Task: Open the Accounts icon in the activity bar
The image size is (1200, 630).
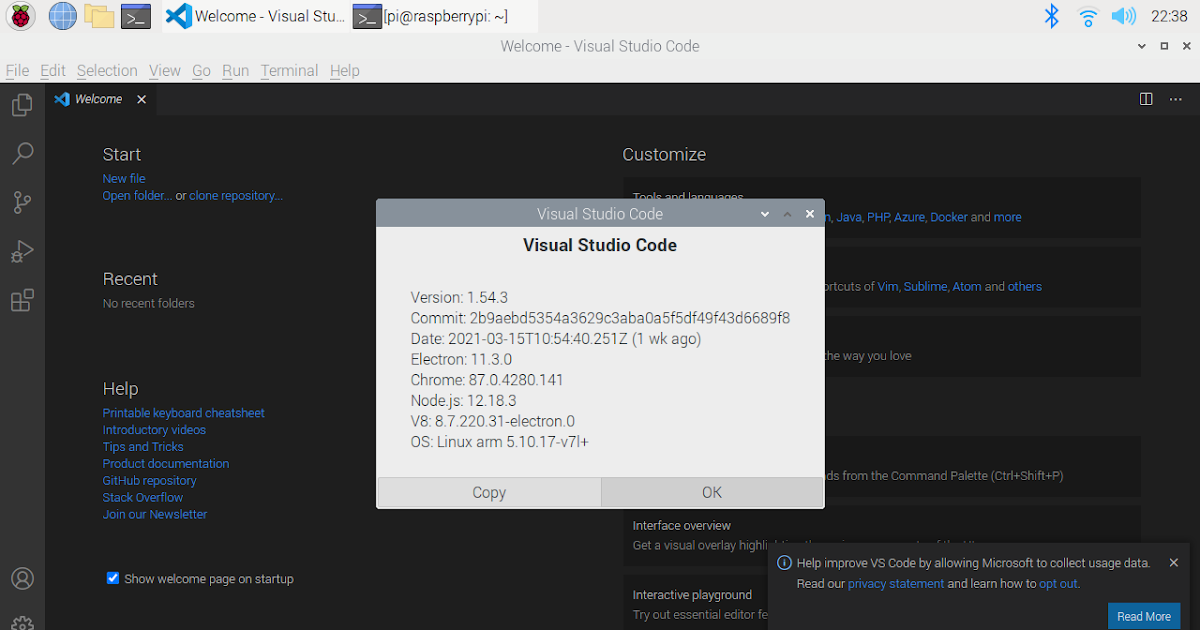Action: pyautogui.click(x=22, y=578)
